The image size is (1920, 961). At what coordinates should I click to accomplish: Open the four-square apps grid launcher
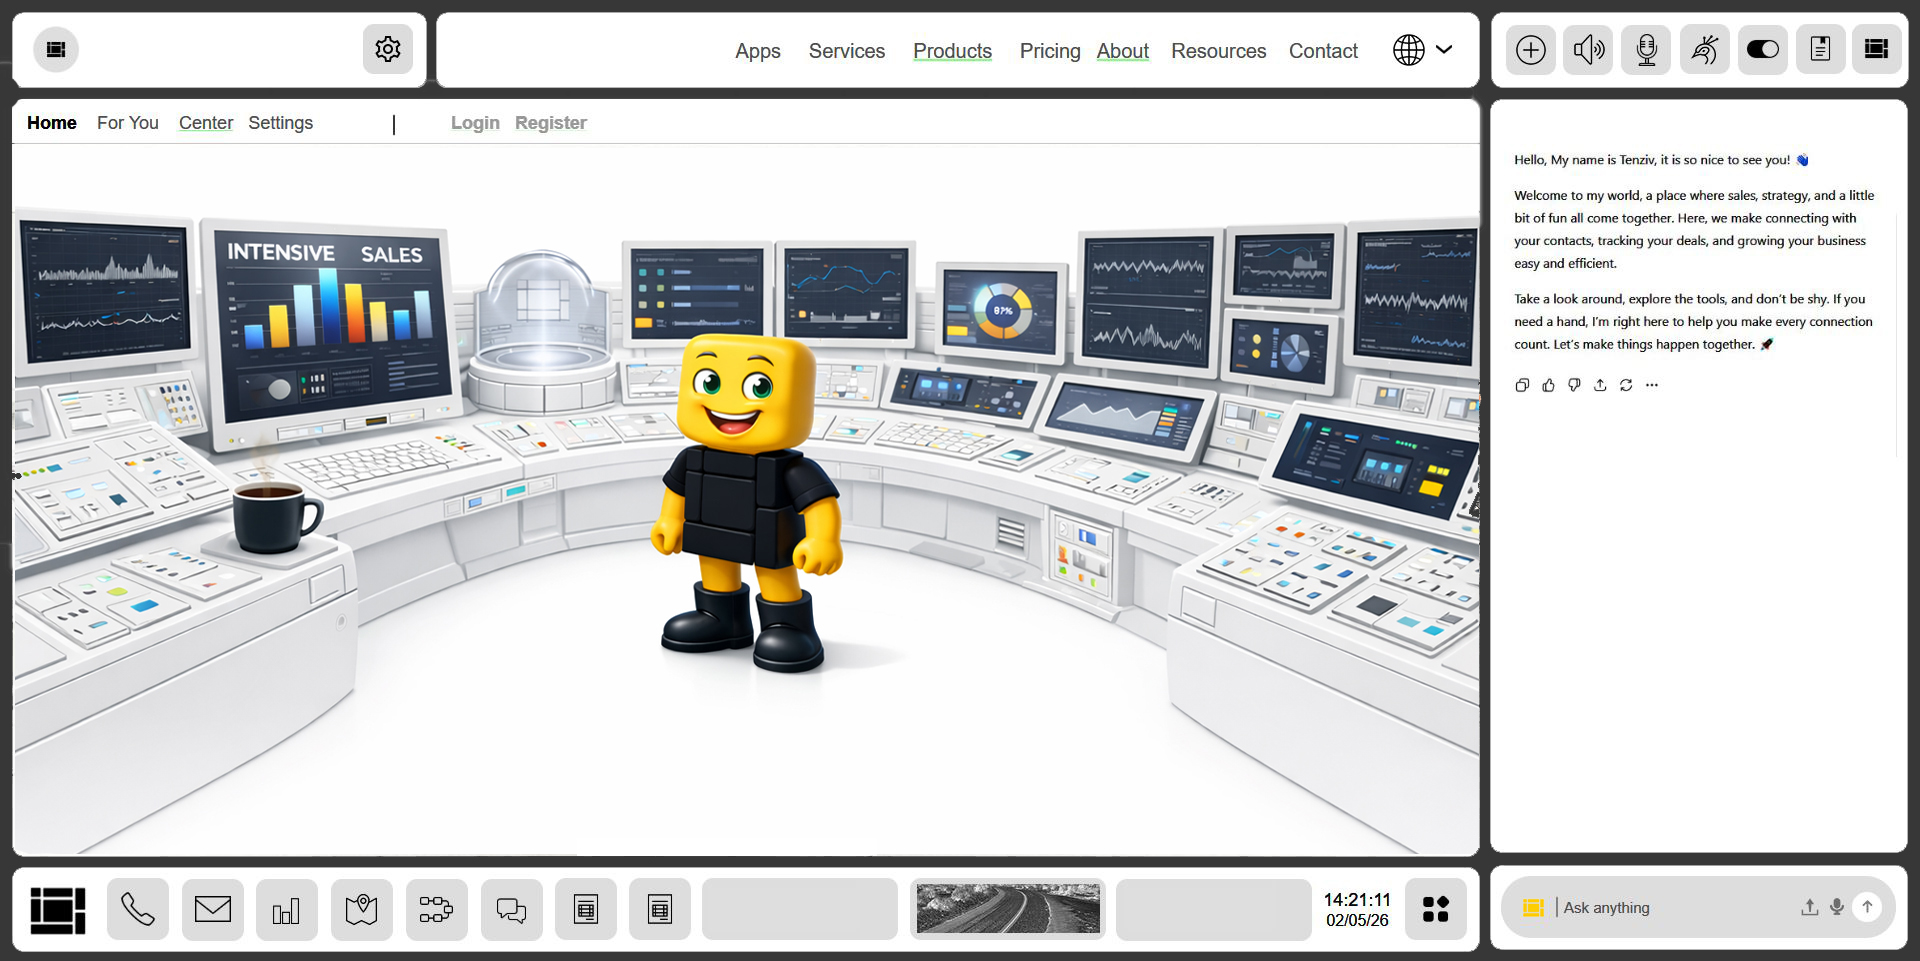point(1435,909)
